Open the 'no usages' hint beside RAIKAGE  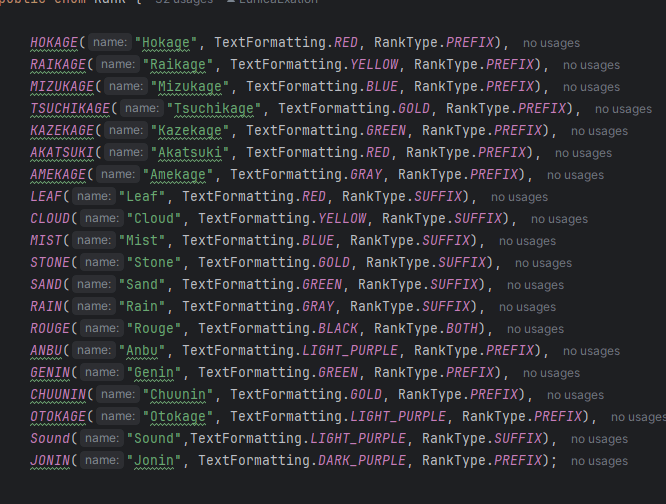[x=591, y=65]
